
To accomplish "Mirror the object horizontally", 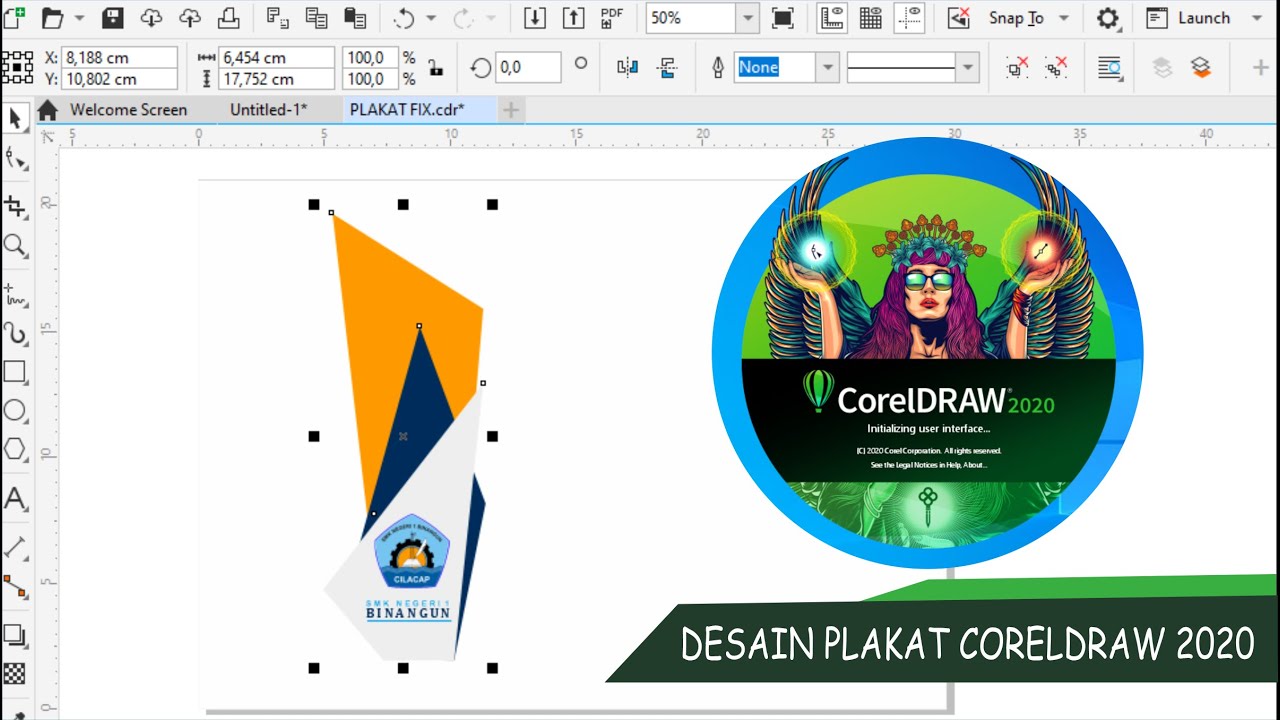I will (628, 68).
